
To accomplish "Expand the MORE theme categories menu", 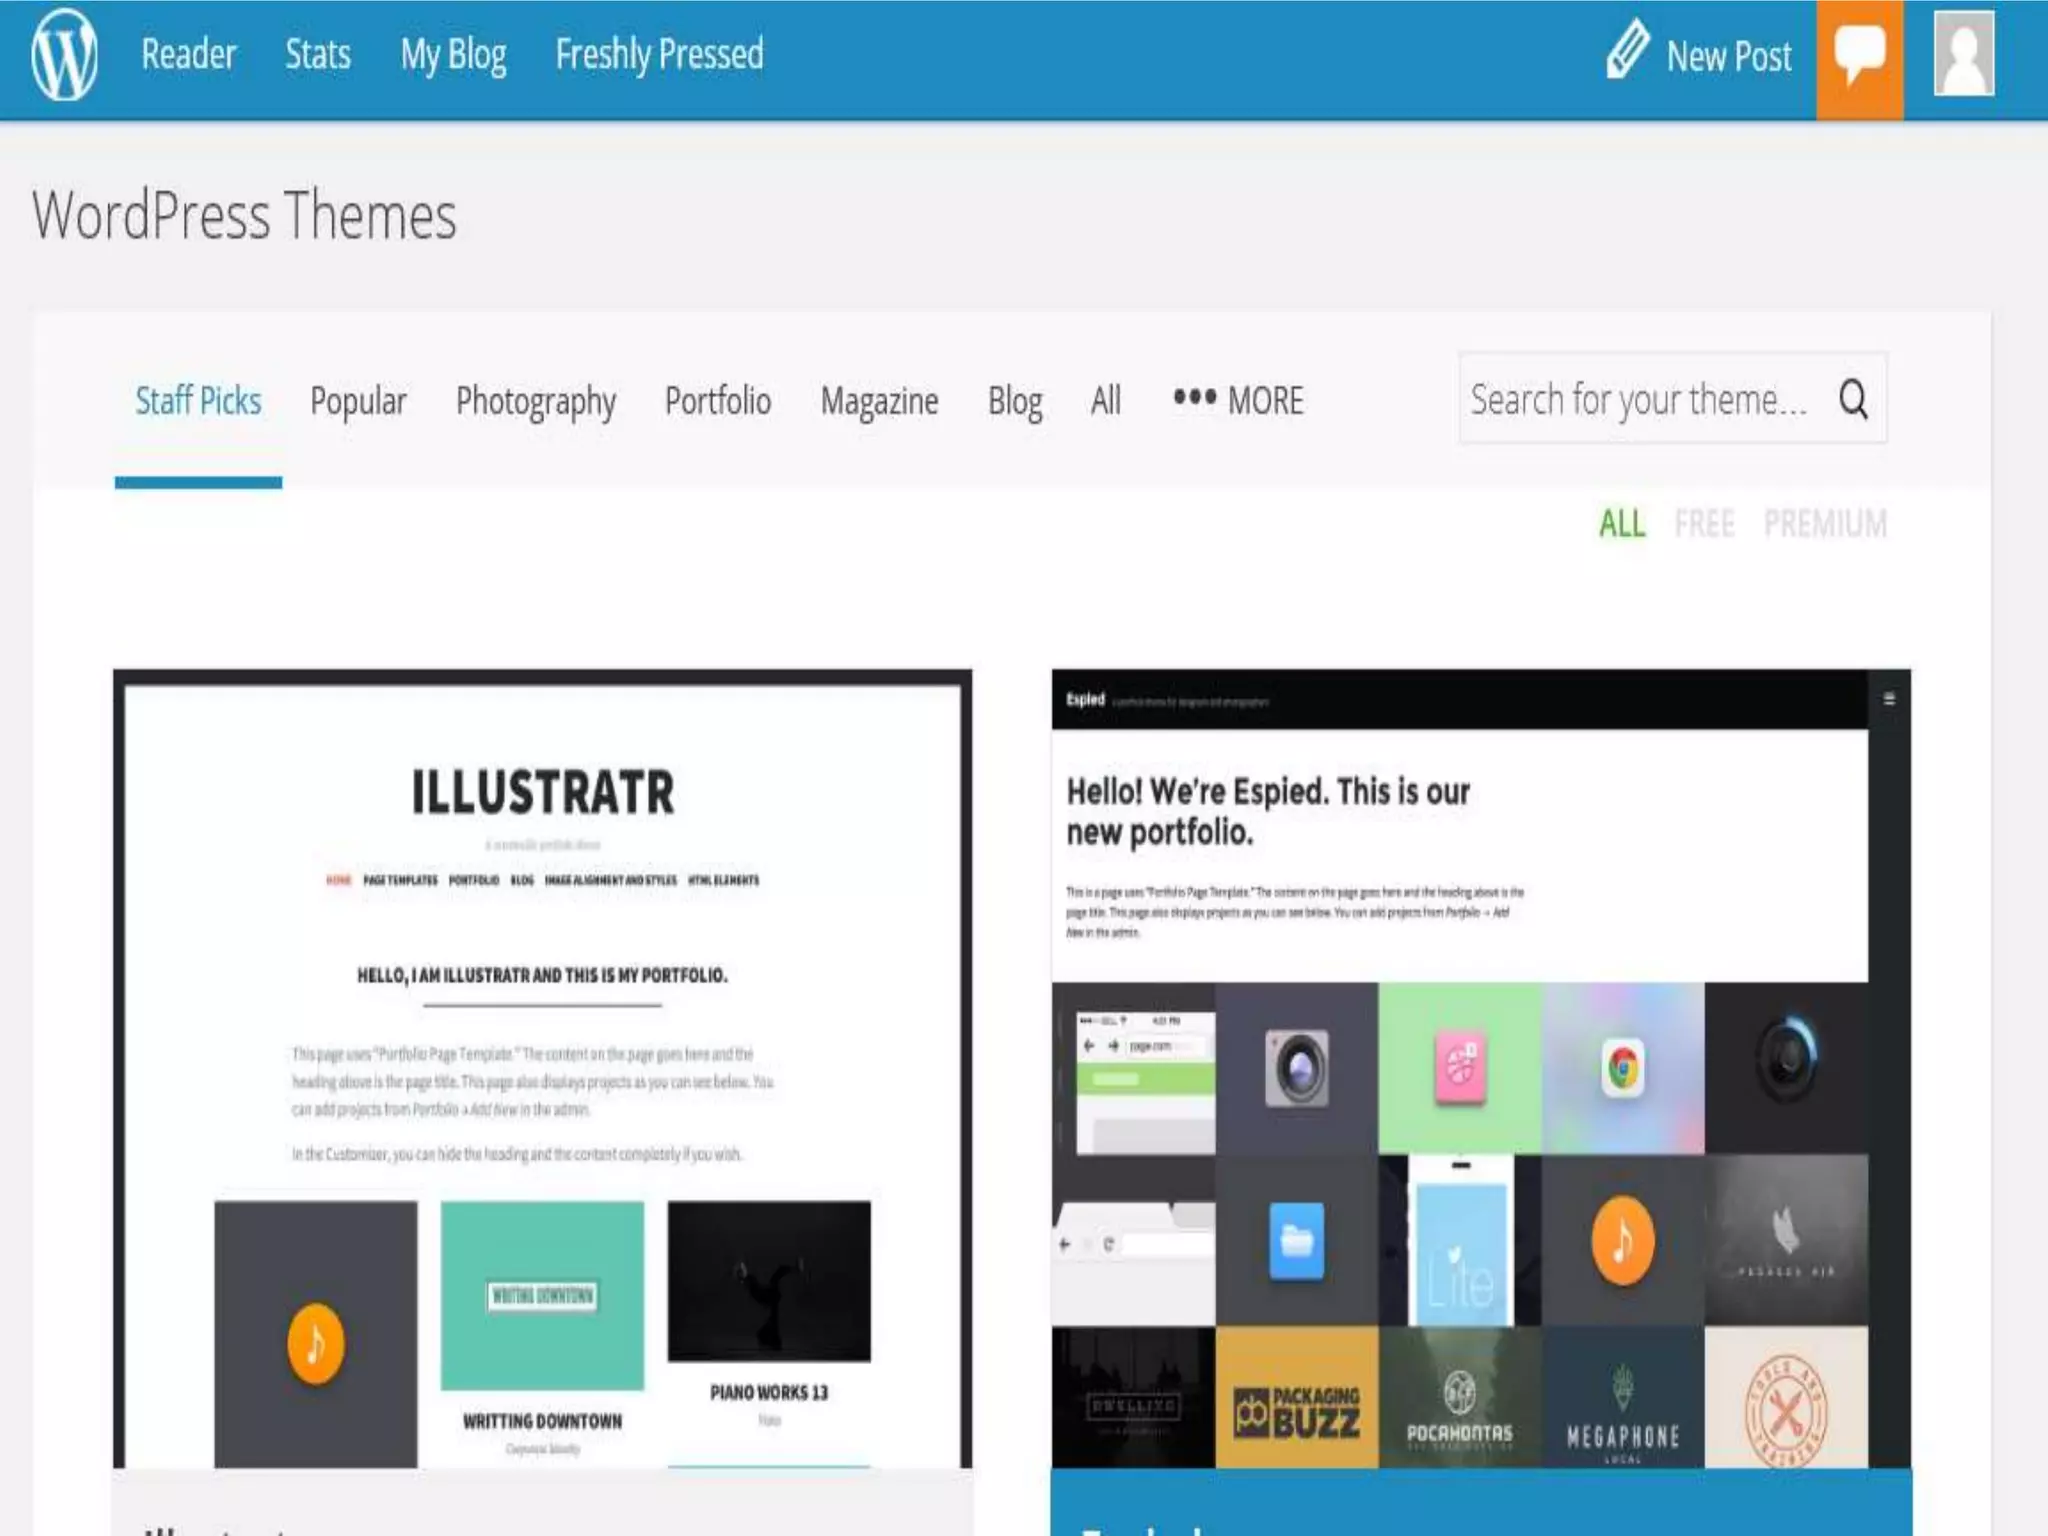I will 1238,401.
